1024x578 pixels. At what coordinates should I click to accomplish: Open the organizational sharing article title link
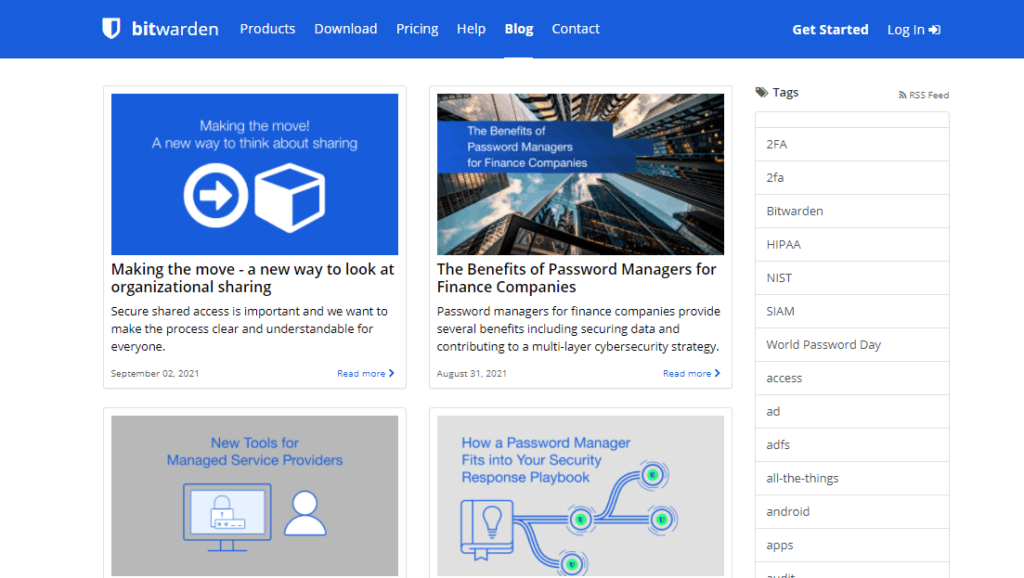click(x=252, y=278)
